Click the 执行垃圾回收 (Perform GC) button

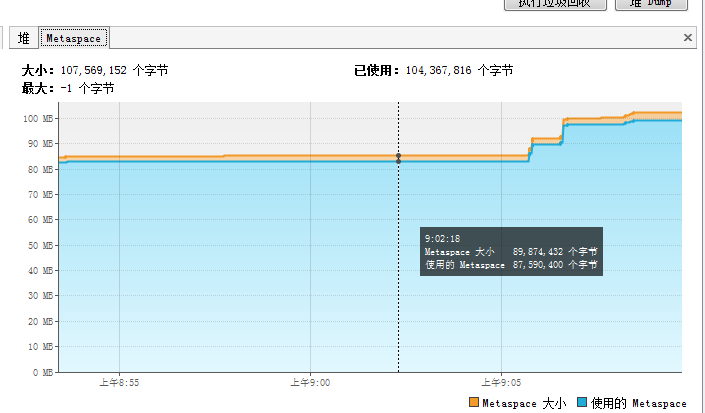(555, 4)
